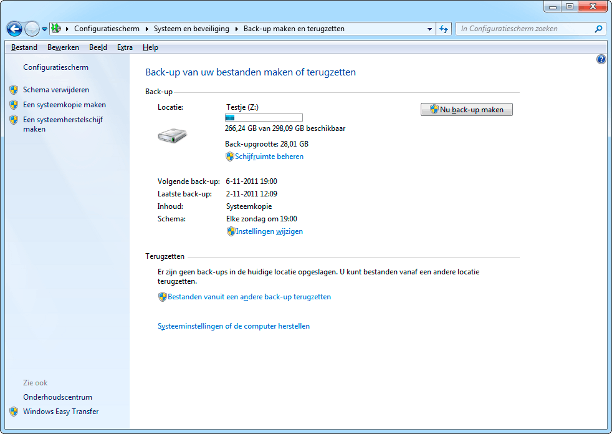
Task: Click the hard drive icon for Testje (Z:)
Action: point(172,136)
